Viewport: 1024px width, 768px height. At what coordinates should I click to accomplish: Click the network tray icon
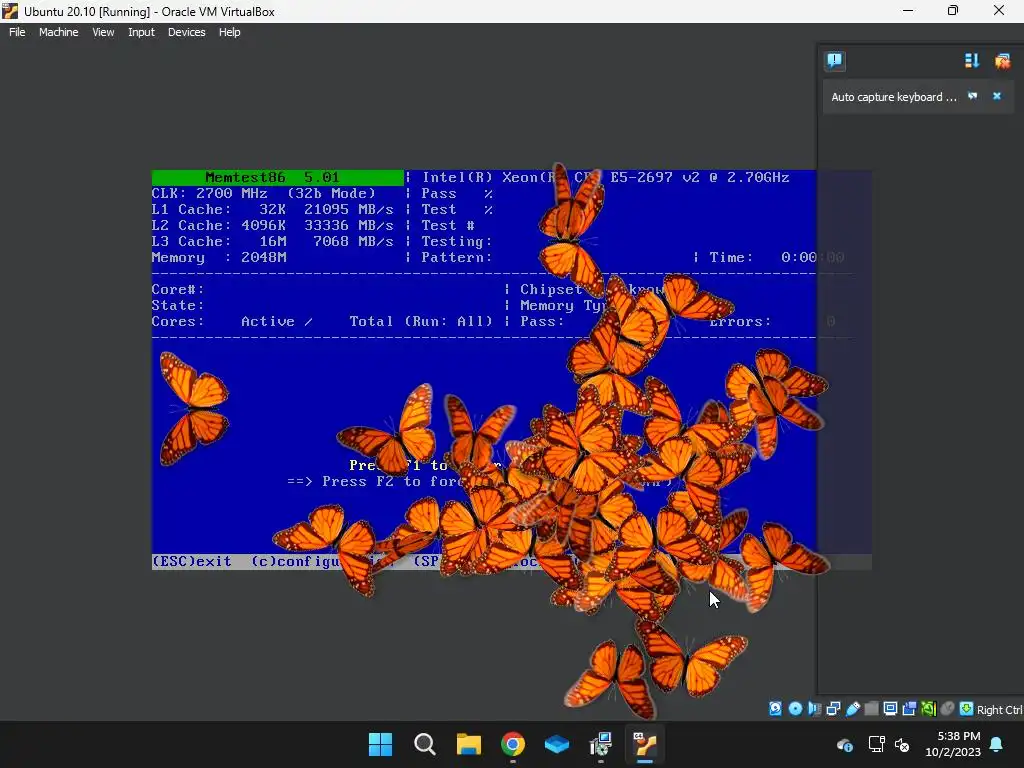point(876,744)
